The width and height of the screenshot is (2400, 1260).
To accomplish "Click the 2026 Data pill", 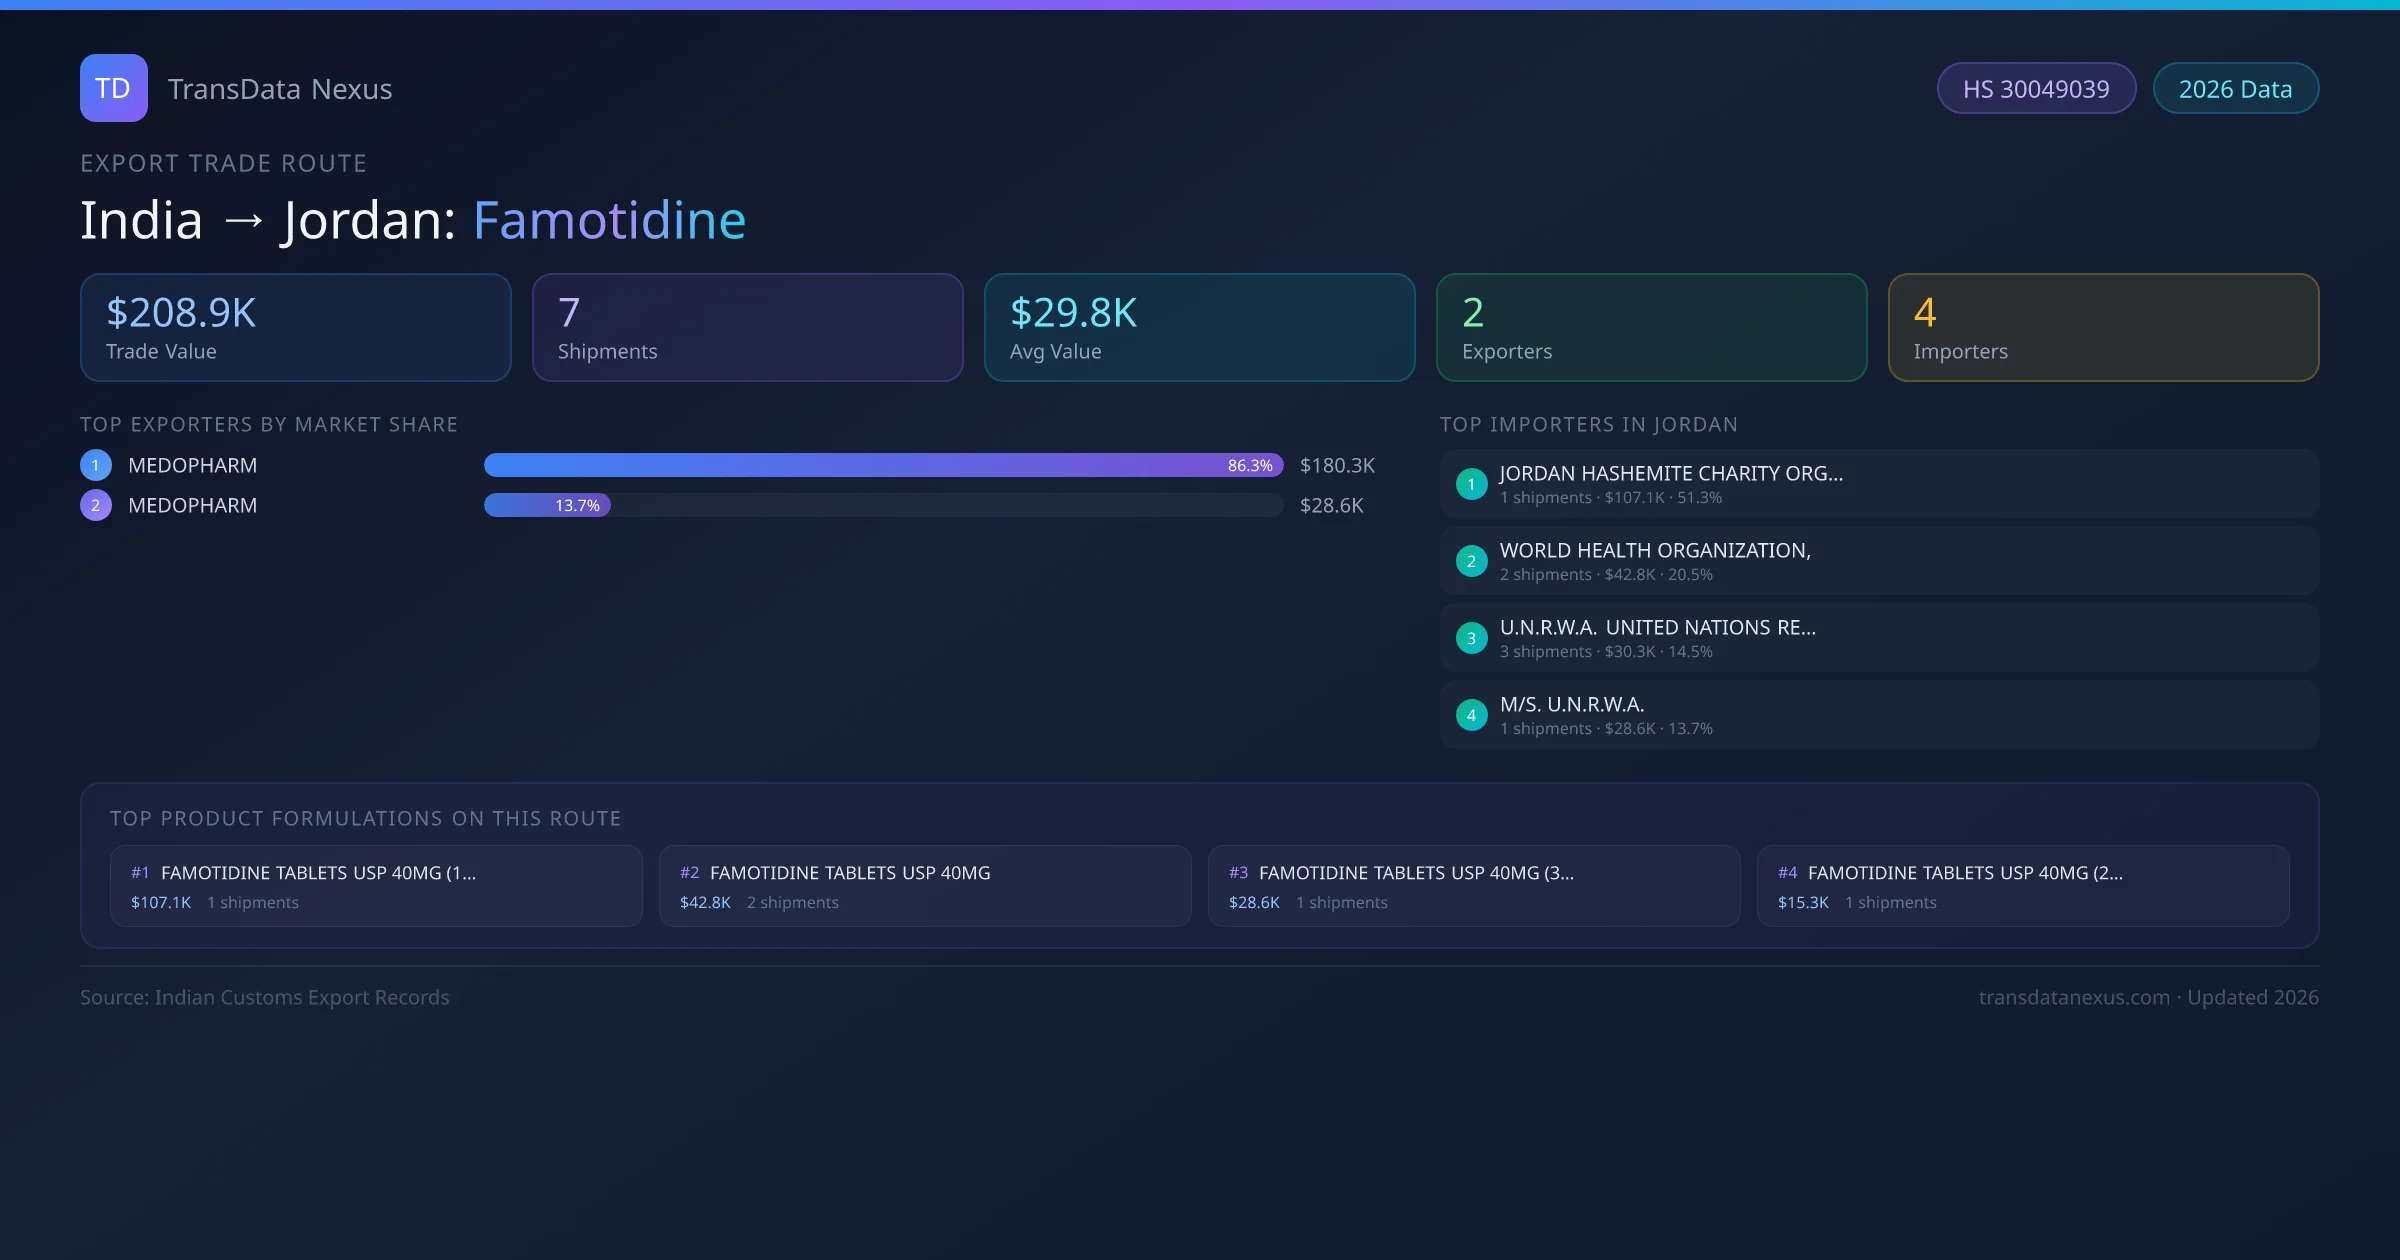I will pos(2235,89).
